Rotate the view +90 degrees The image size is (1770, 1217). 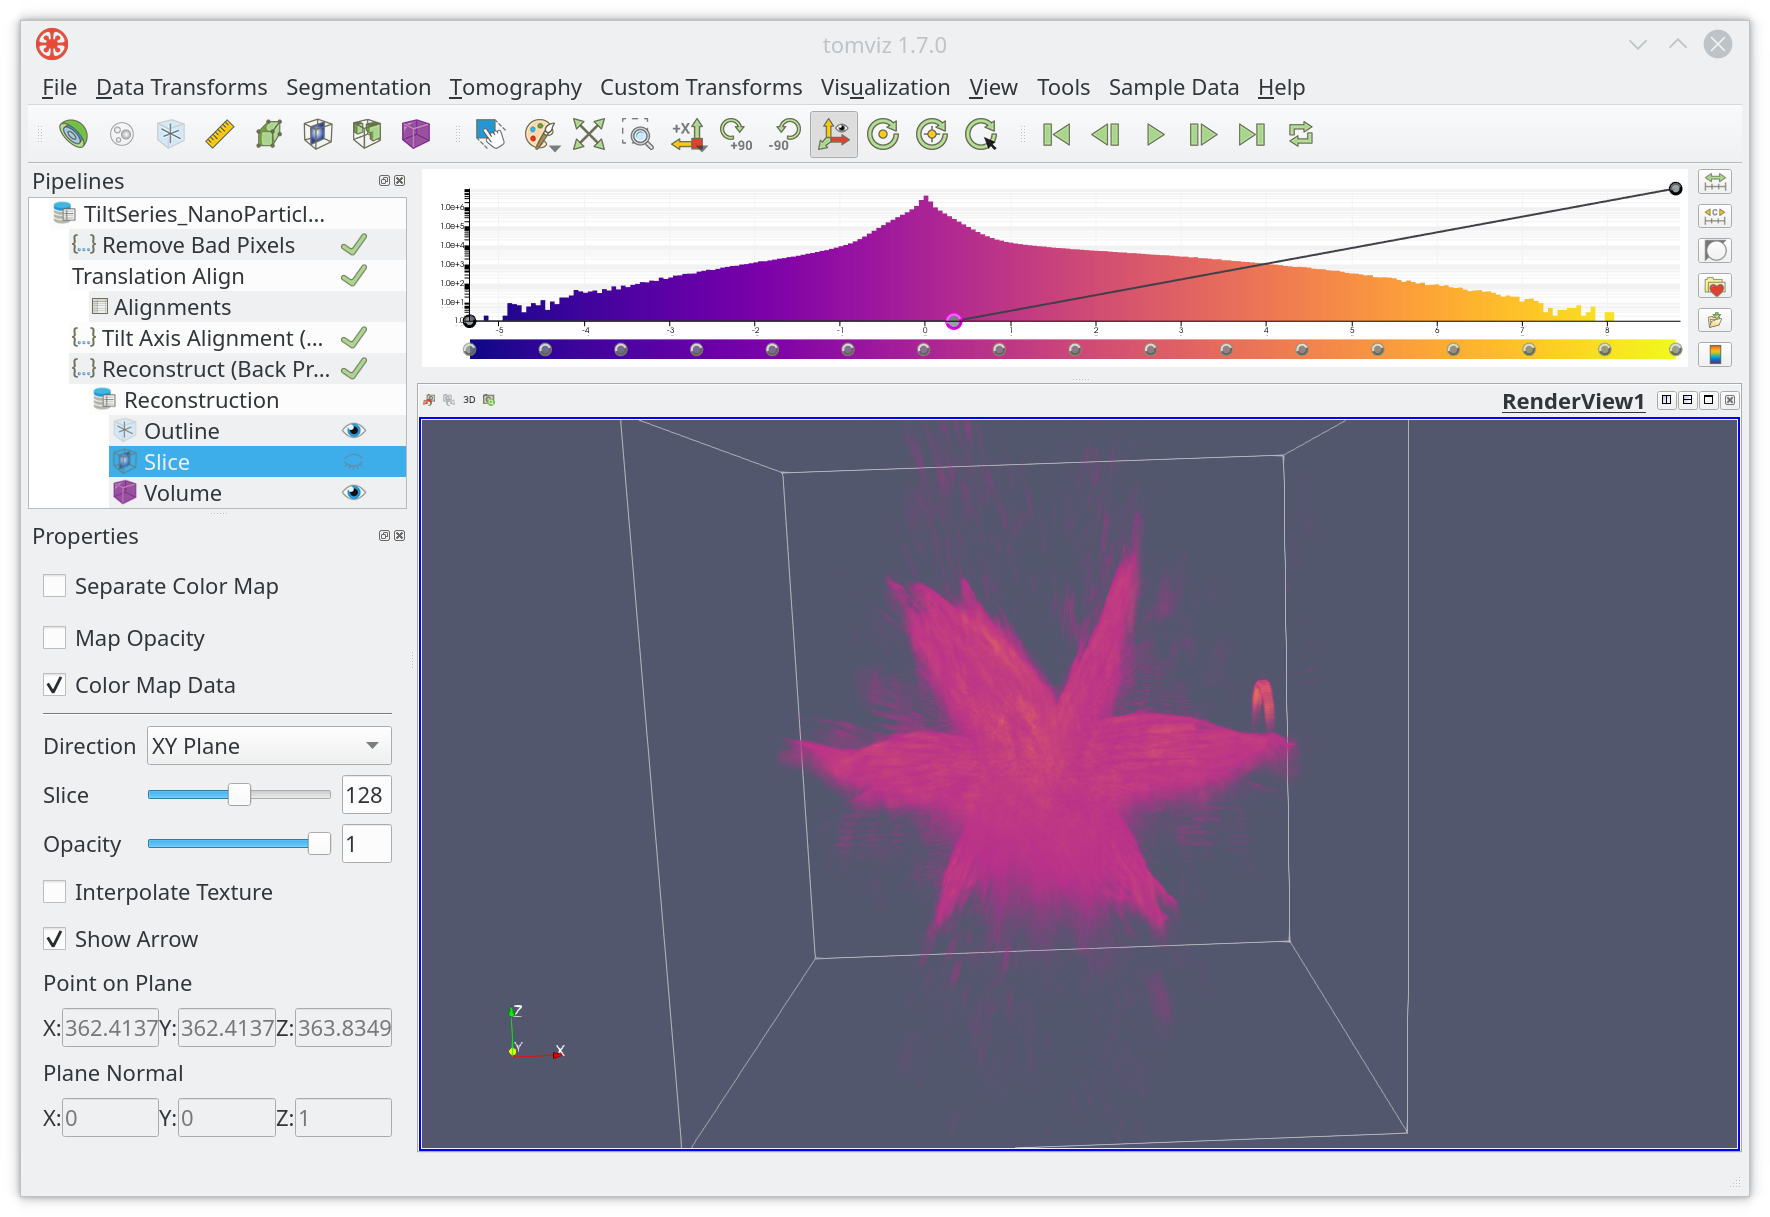pyautogui.click(x=736, y=134)
